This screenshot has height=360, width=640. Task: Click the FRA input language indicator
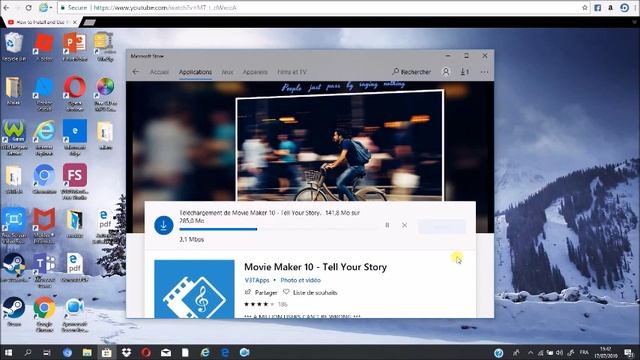click(x=584, y=352)
